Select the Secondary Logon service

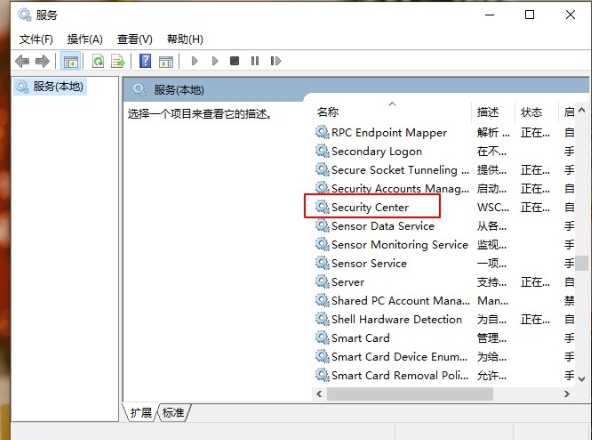(x=376, y=151)
